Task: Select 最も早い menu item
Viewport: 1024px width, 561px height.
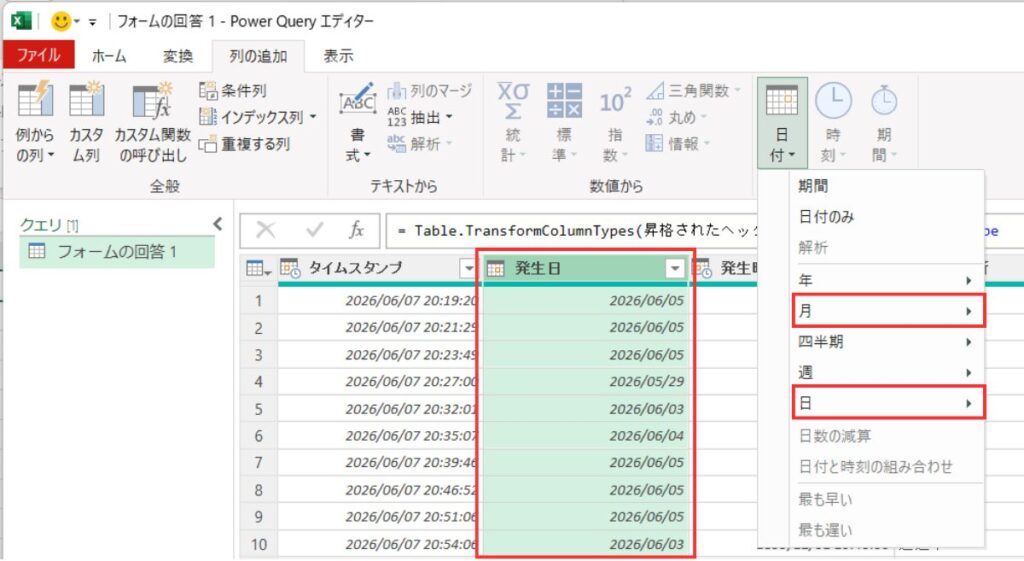Action: click(x=886, y=500)
